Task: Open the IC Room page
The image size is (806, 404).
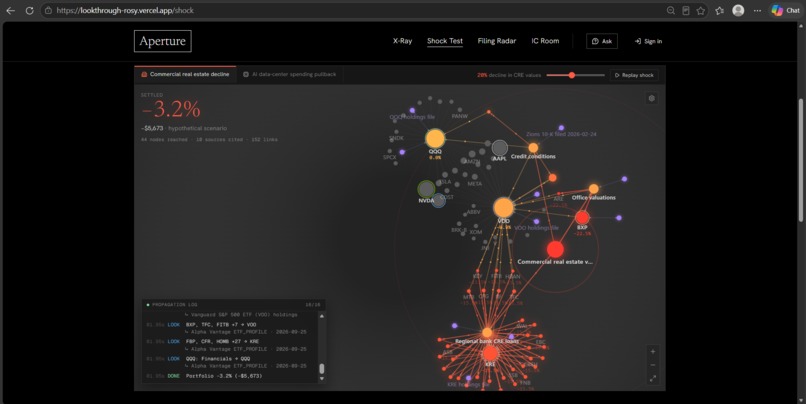Action: 545,41
